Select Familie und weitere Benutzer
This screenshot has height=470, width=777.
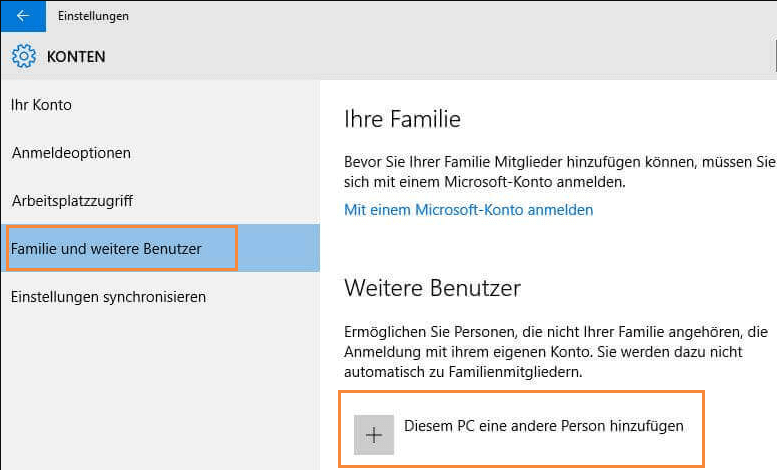(x=160, y=248)
